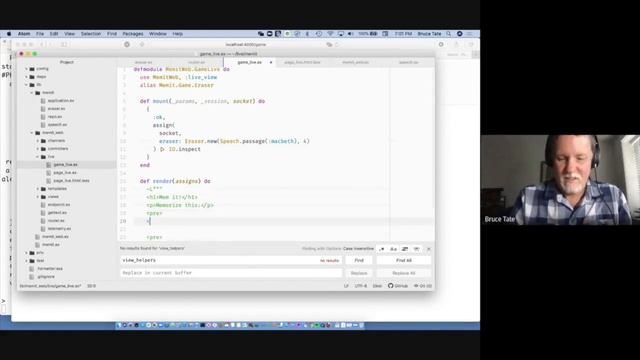
Task: Click the Bluetooth icon in menu bar
Action: click(x=307, y=34)
